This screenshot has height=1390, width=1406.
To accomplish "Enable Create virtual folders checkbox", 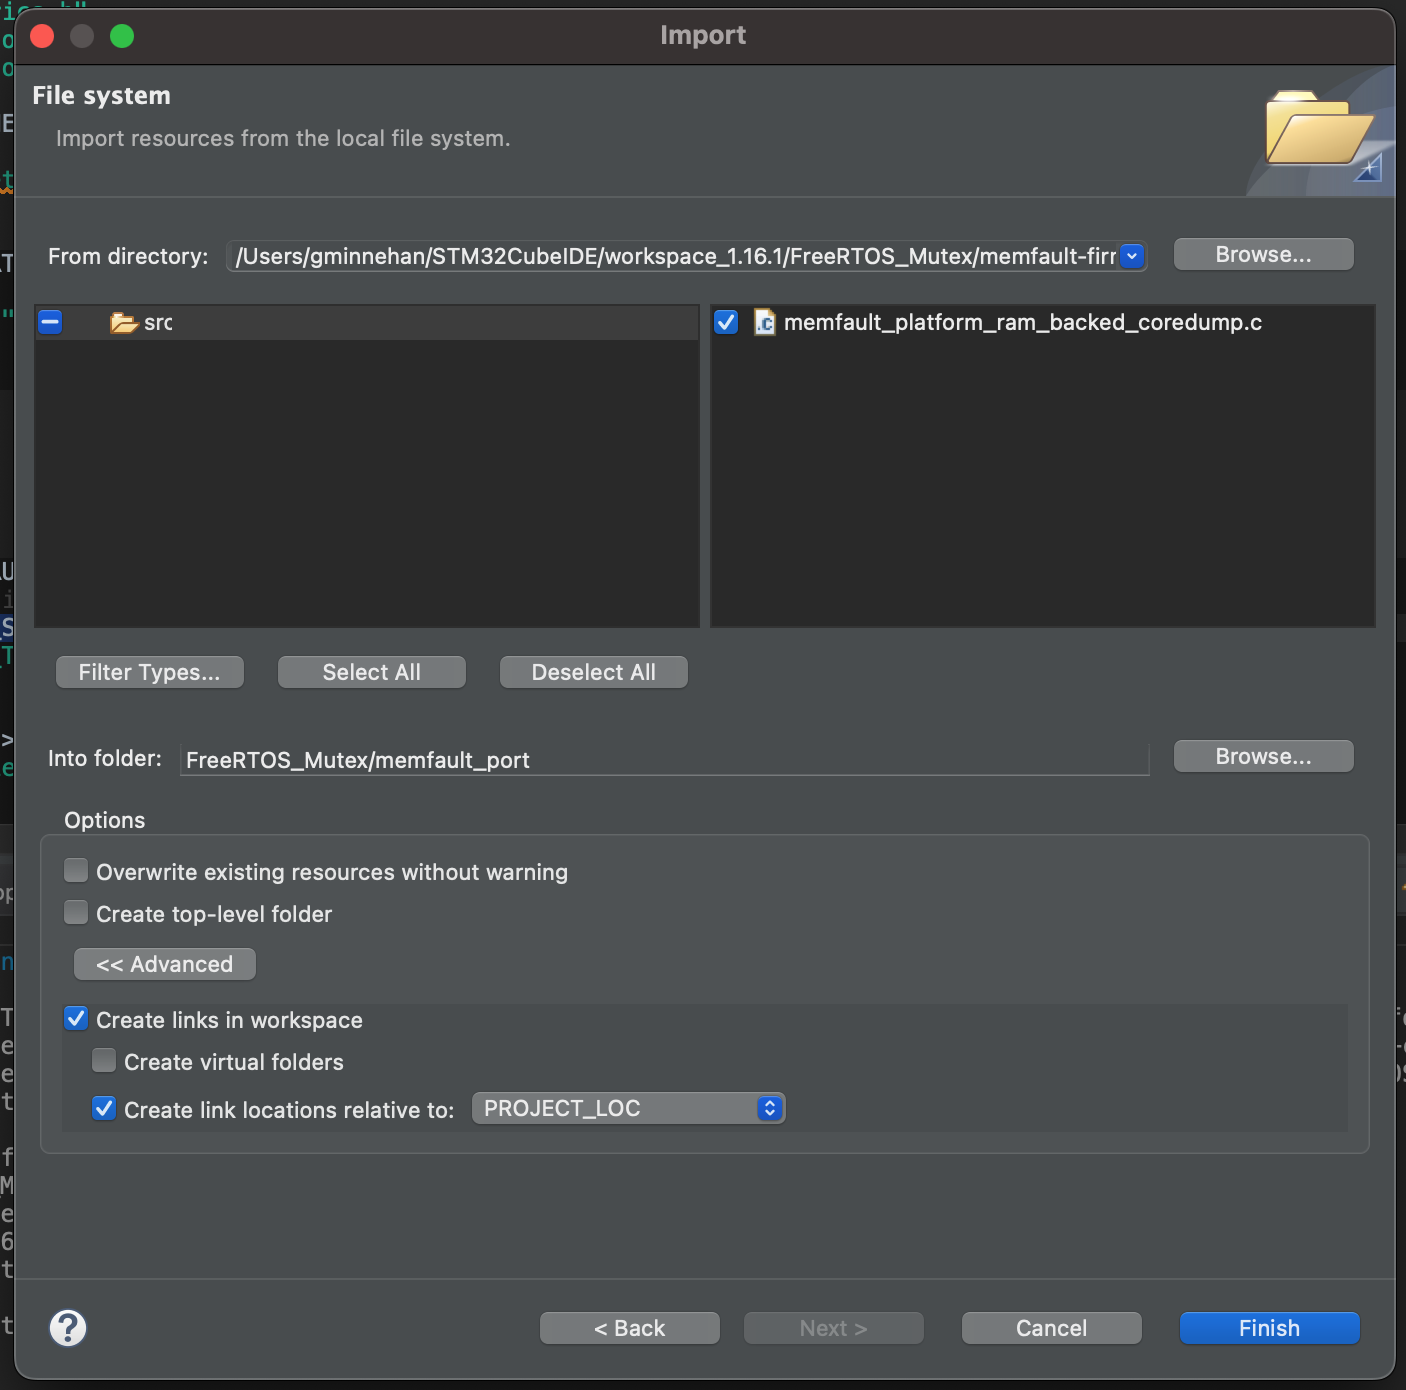I will [104, 1061].
